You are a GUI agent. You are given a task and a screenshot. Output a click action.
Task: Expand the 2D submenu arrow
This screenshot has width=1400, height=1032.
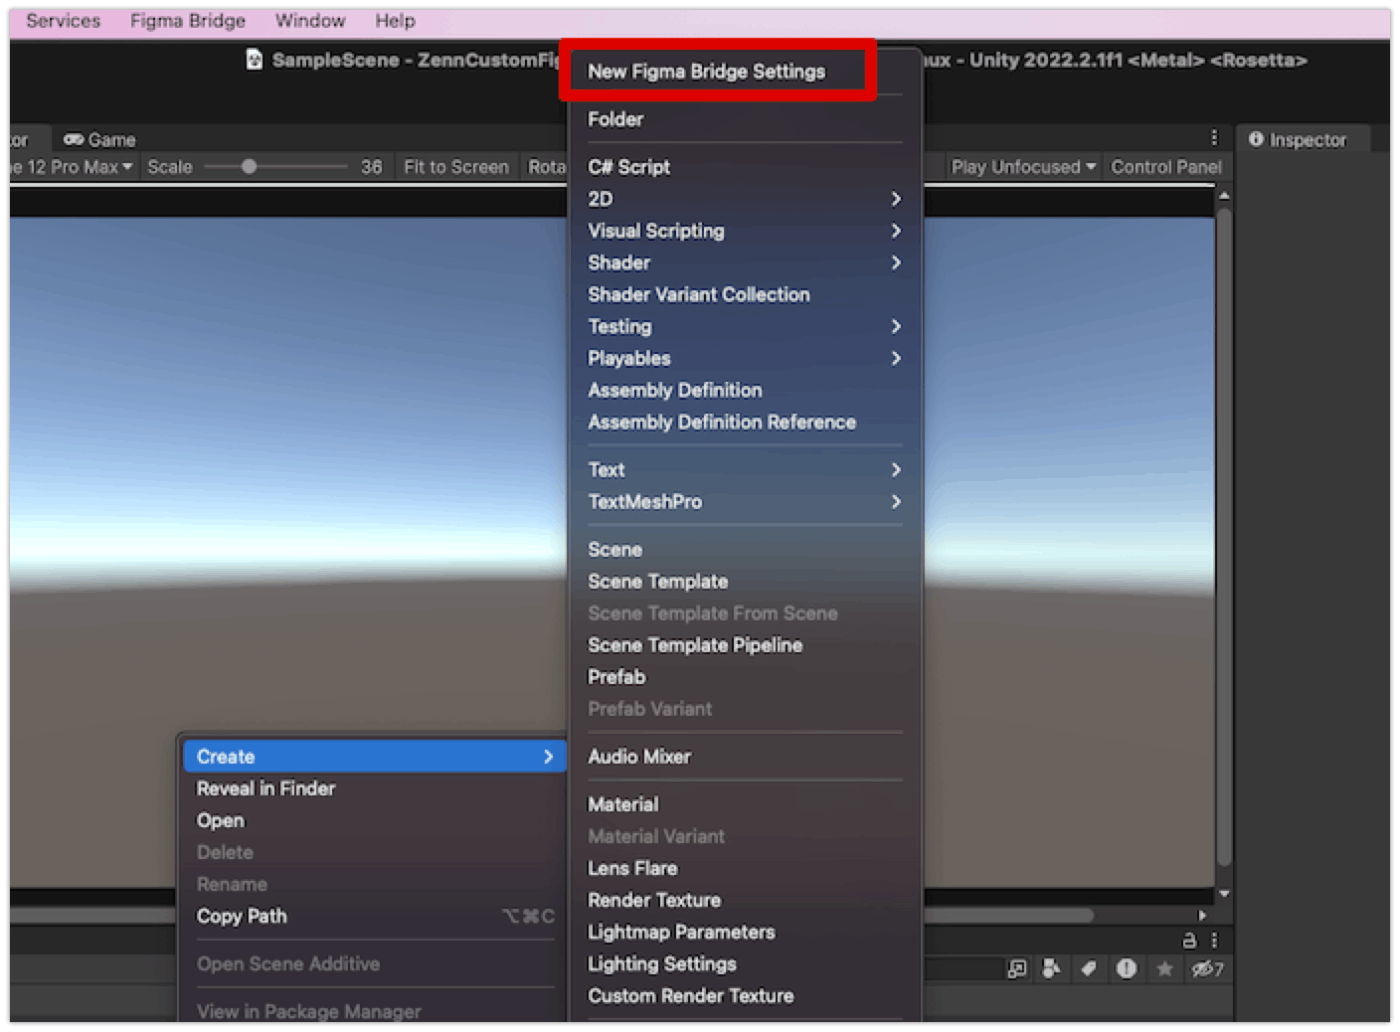coord(896,199)
